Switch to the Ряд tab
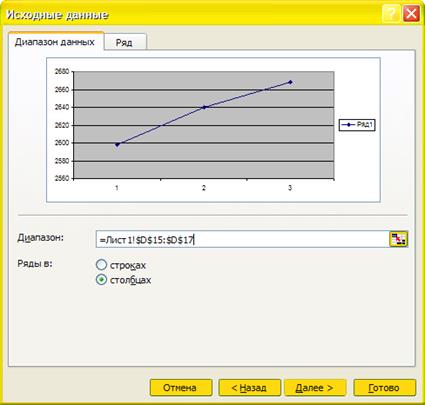This screenshot has height=405, width=425. 125,42
